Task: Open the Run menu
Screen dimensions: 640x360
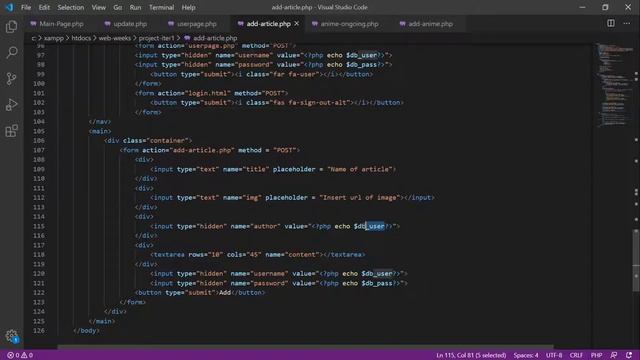Action: point(135,7)
